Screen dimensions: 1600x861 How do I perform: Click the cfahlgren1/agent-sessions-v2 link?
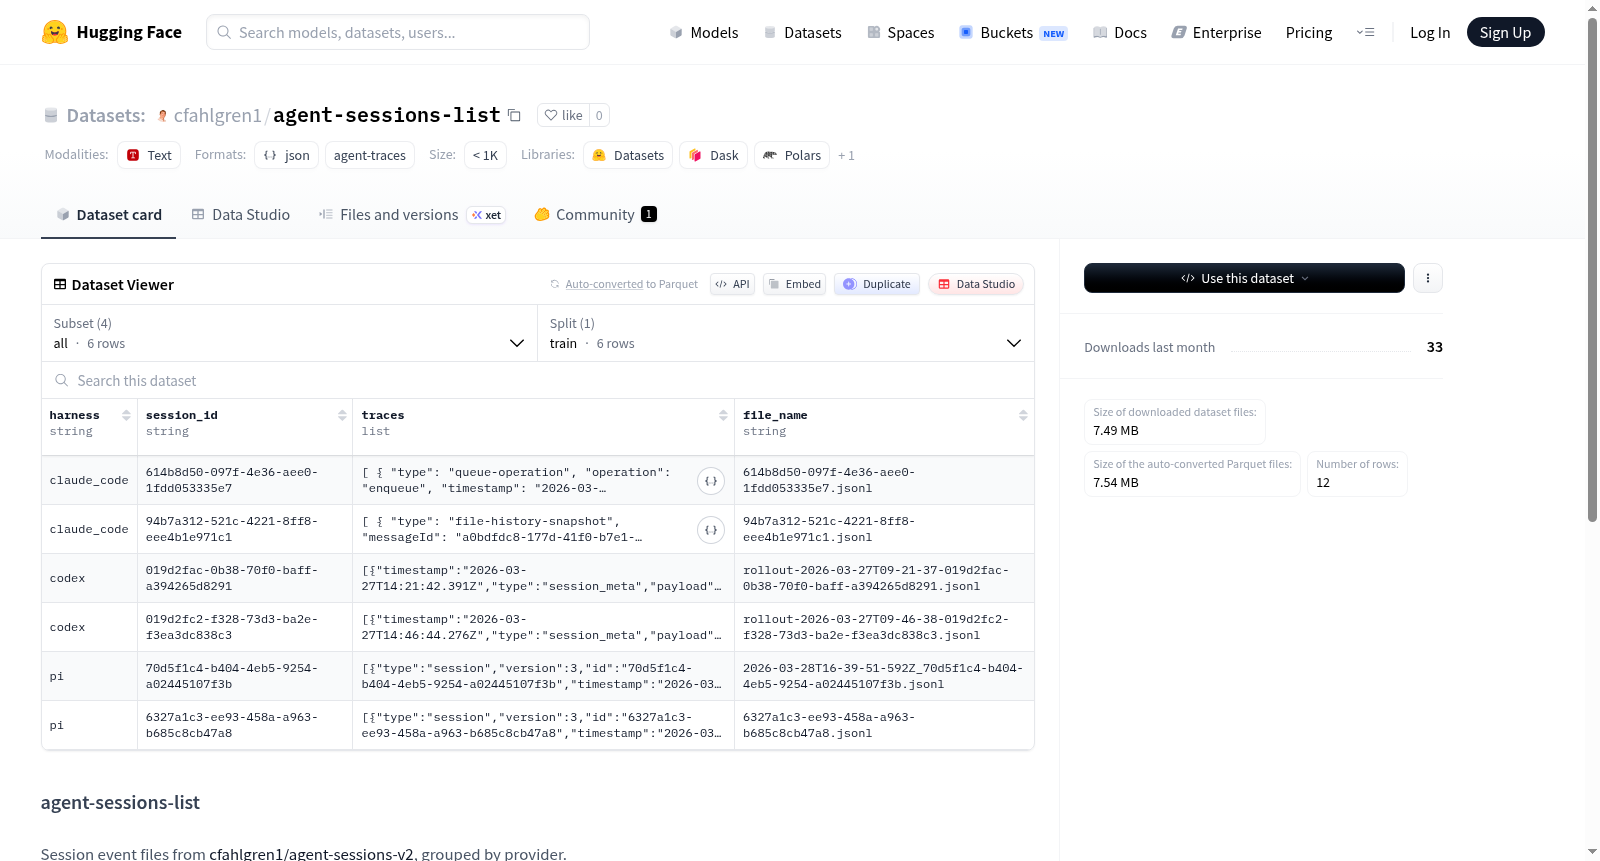(x=311, y=853)
